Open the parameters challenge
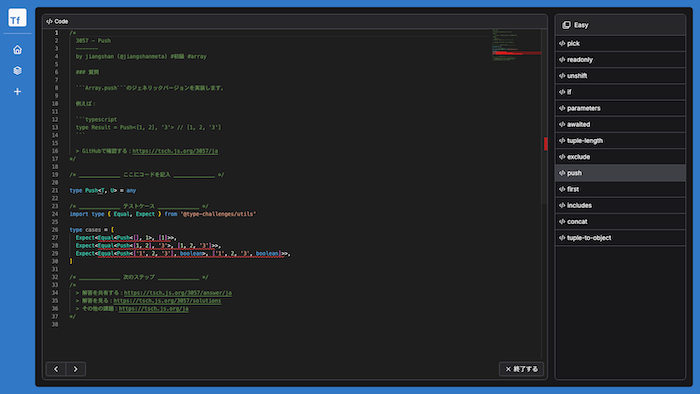 pos(620,108)
